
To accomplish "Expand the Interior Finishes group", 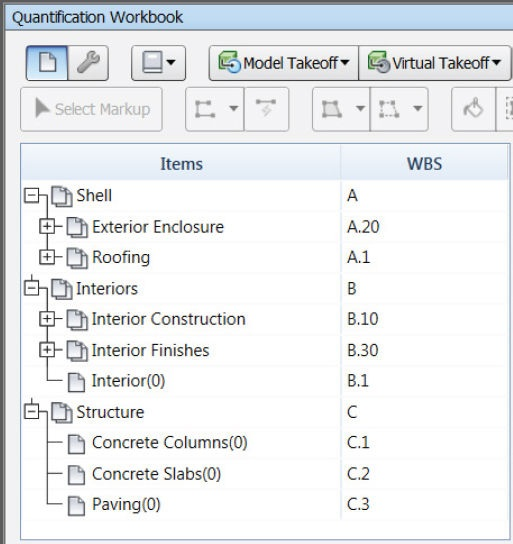I will 47,350.
